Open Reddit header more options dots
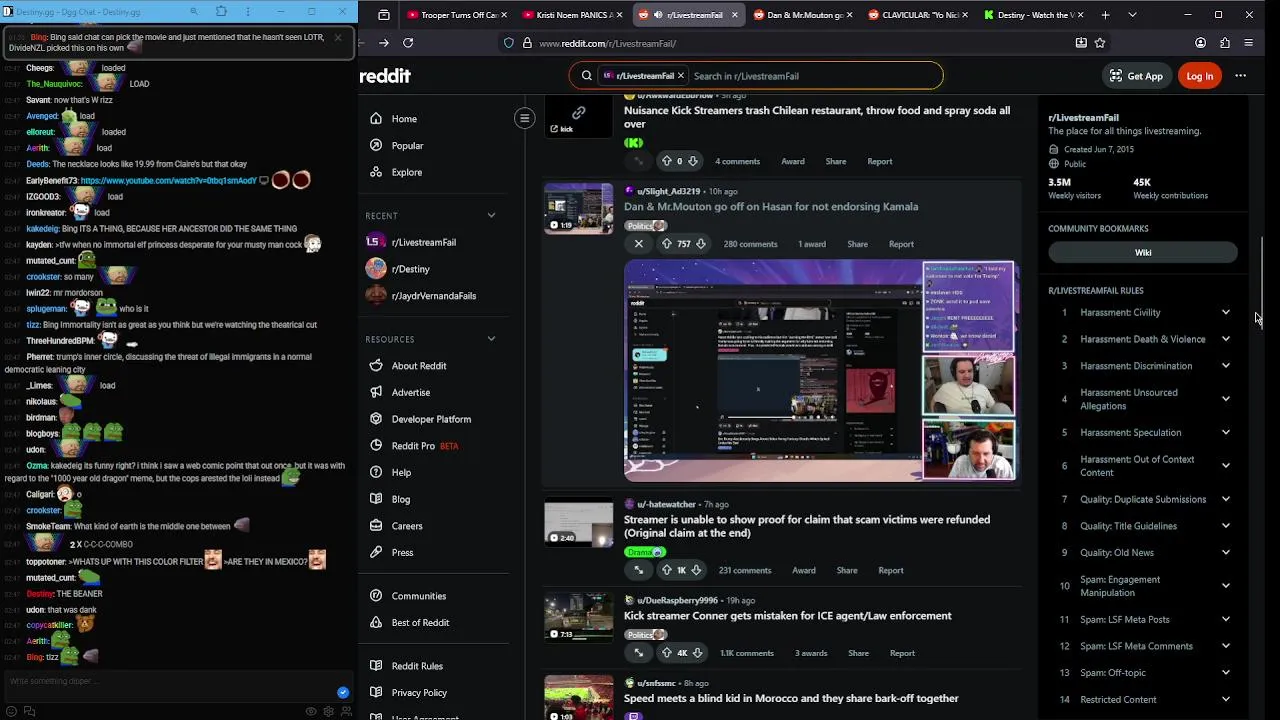The image size is (1280, 720). click(1241, 76)
